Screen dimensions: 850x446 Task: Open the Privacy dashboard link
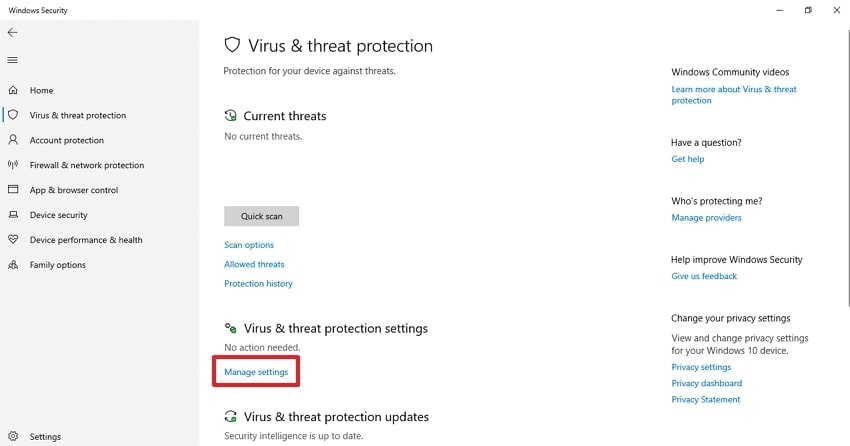pos(706,383)
